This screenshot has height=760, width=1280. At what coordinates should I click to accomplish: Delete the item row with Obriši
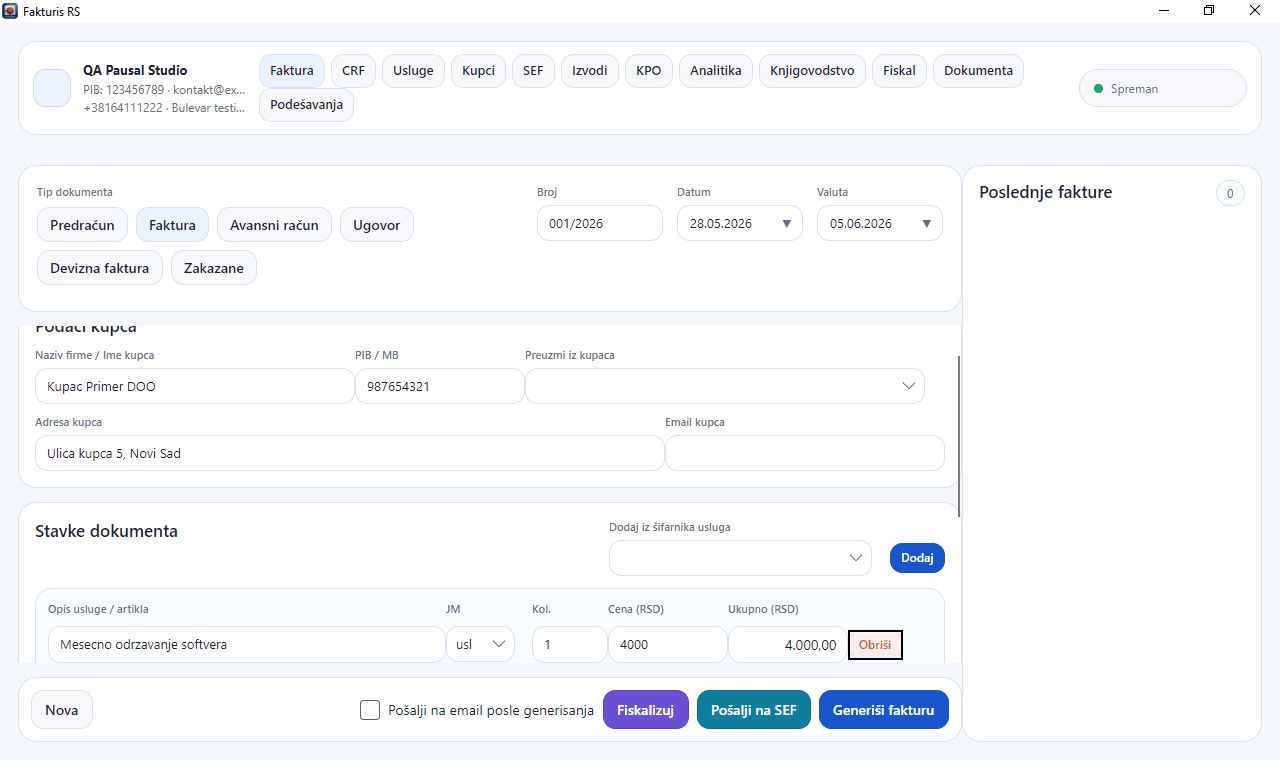tap(875, 645)
